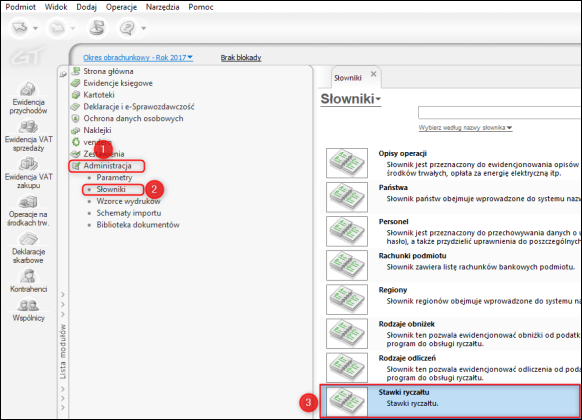Open Wspólnicy sidebar icon
582x420 pixels.
pyautogui.click(x=28, y=310)
